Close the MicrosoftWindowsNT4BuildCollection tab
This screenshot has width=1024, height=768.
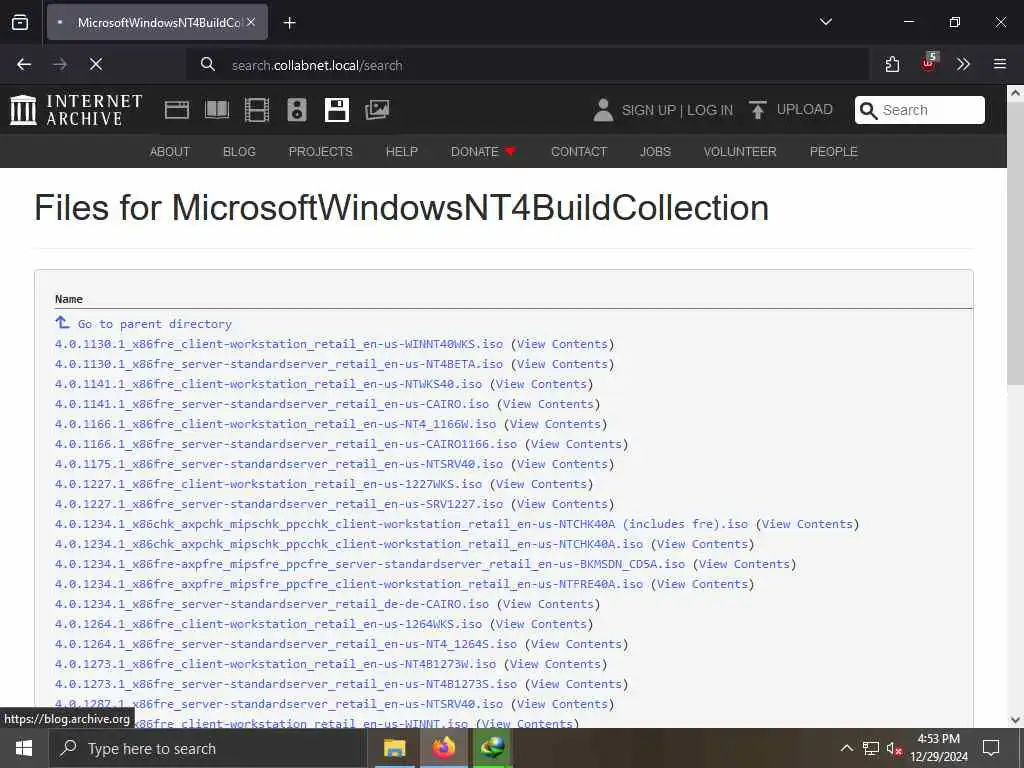point(251,22)
